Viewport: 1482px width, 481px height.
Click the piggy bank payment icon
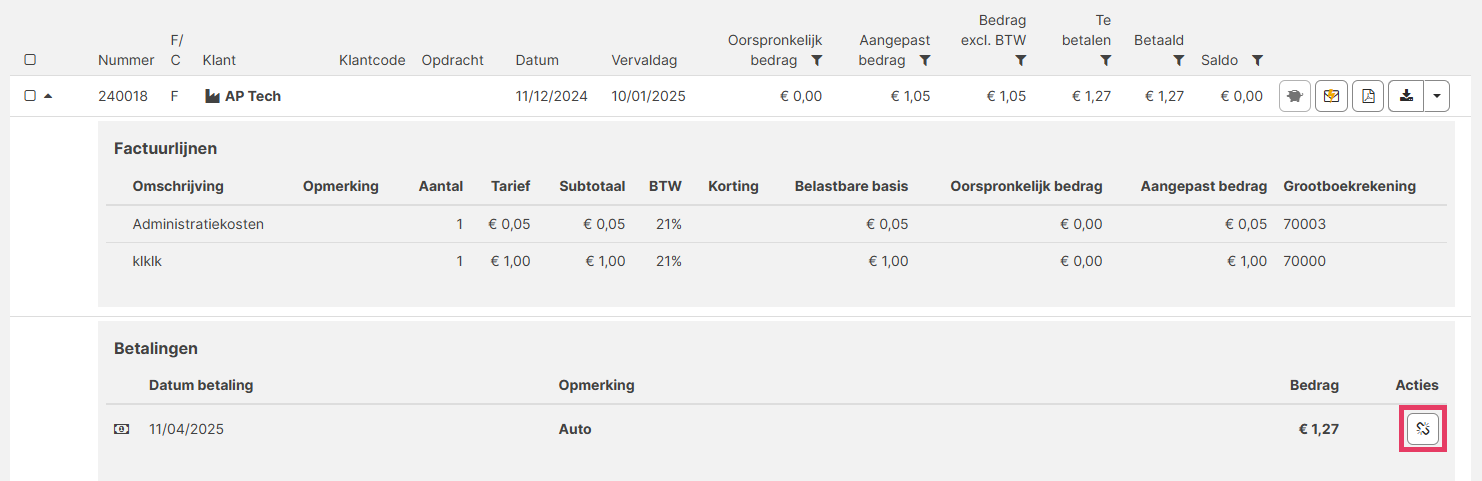pos(1295,97)
